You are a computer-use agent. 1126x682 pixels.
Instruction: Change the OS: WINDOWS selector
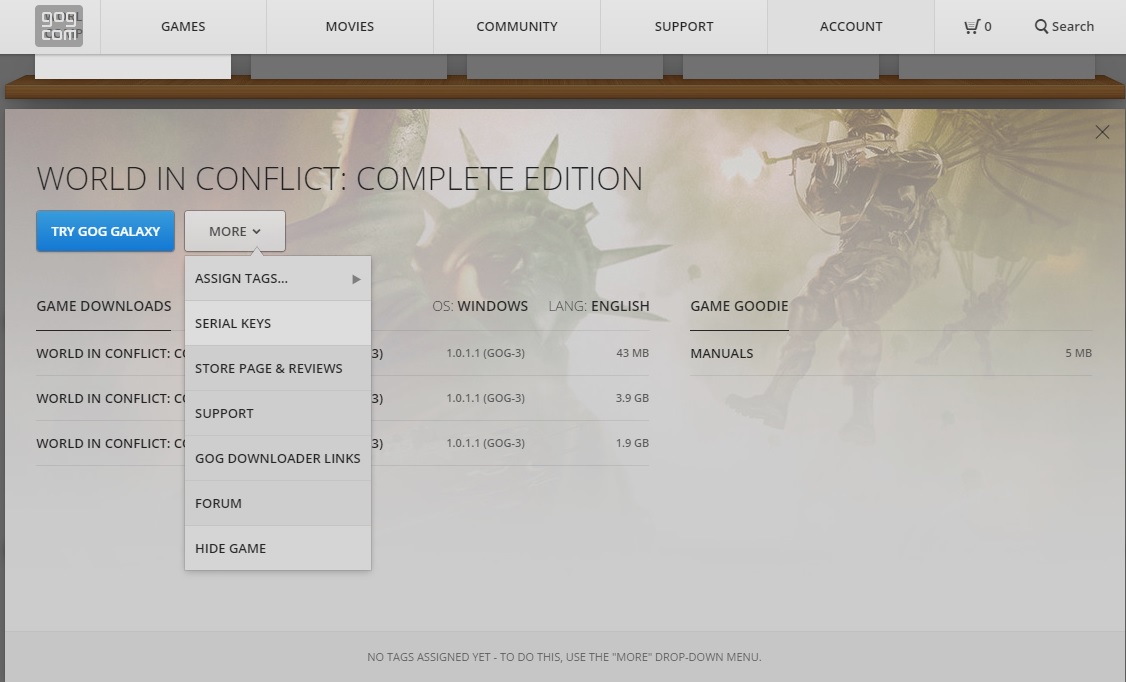tap(480, 306)
